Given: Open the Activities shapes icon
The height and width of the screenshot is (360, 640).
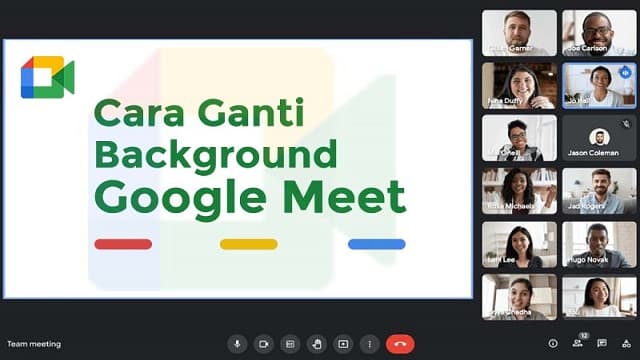Looking at the screenshot, I should [x=626, y=344].
